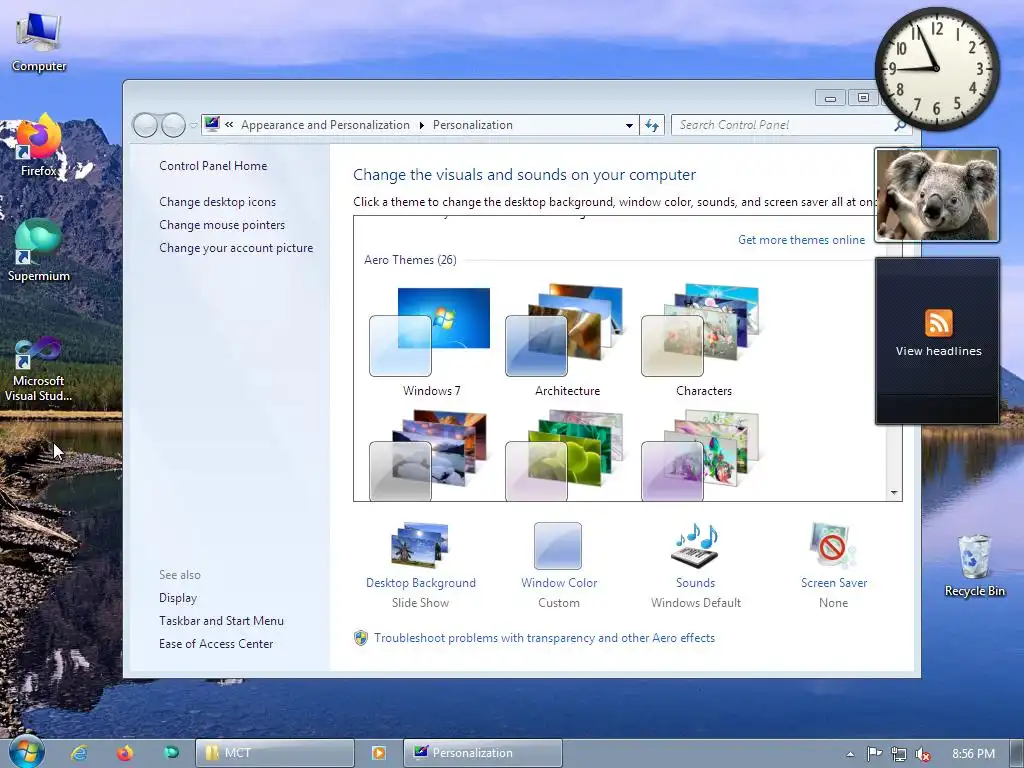The image size is (1024, 768).
Task: Launch Supermium from the taskbar
Action: click(171, 753)
